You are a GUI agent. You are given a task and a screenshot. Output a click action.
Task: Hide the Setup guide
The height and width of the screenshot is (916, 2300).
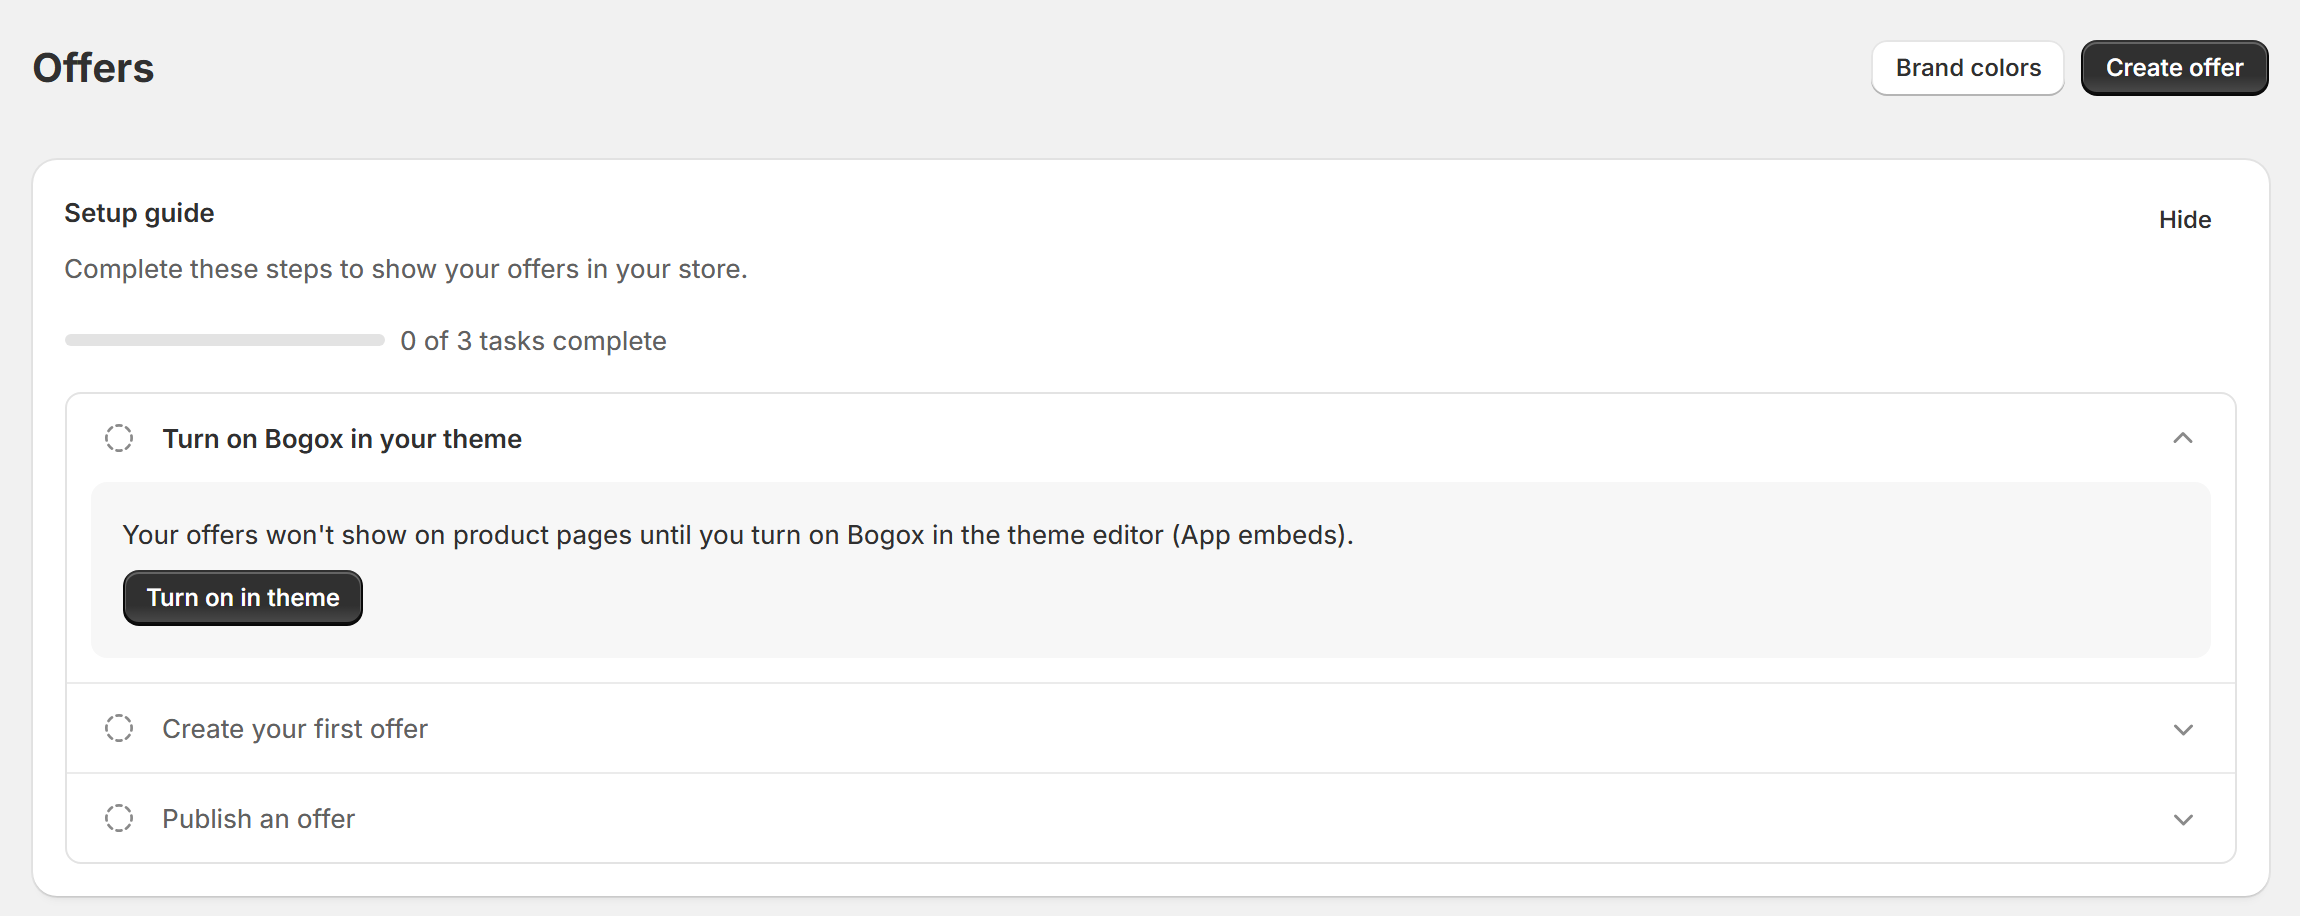(x=2184, y=220)
